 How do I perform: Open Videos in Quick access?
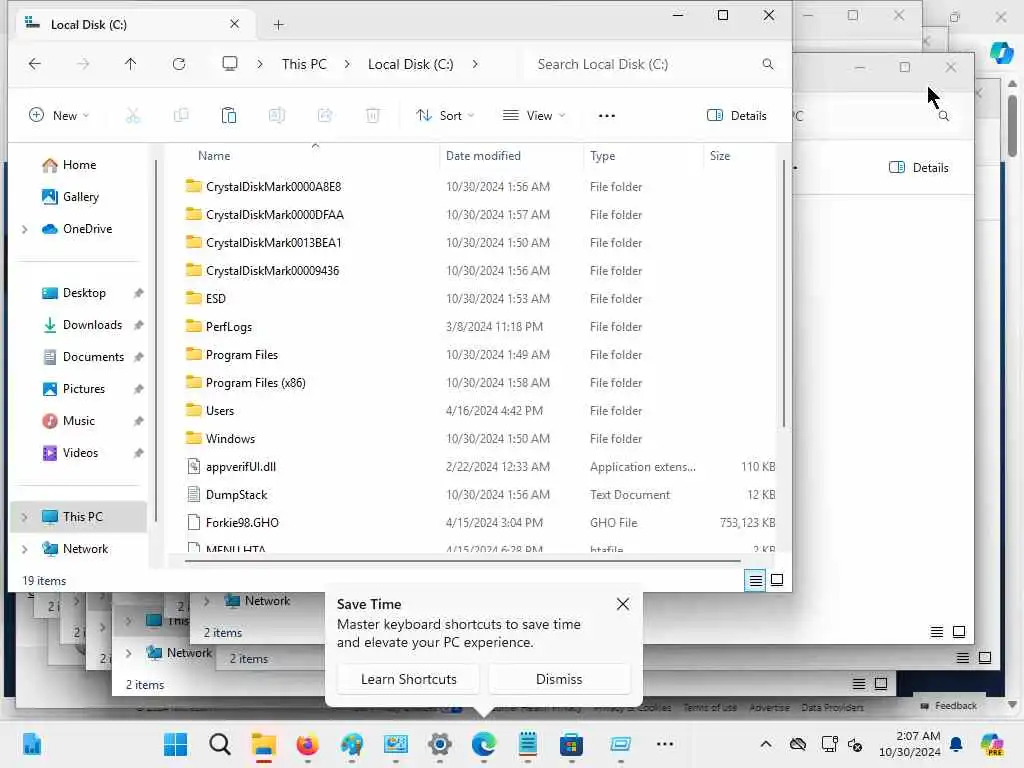tap(80, 453)
